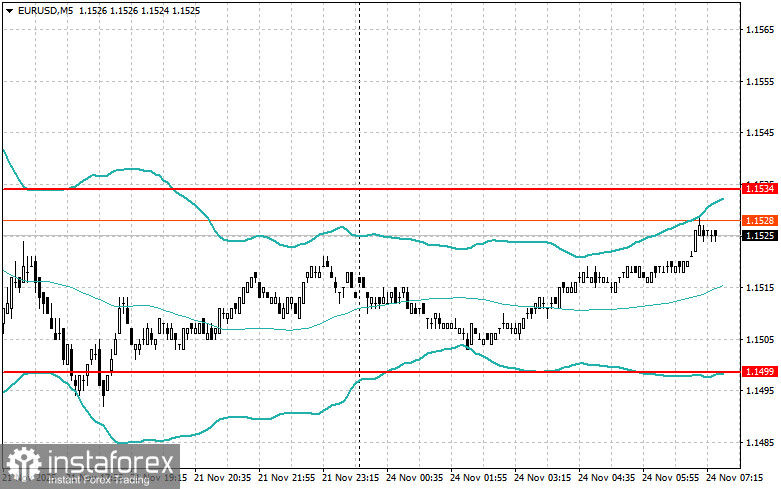Select the 24 Nov 07:15 time label
Image resolution: width=781 pixels, height=489 pixels.
pyautogui.click(x=734, y=478)
